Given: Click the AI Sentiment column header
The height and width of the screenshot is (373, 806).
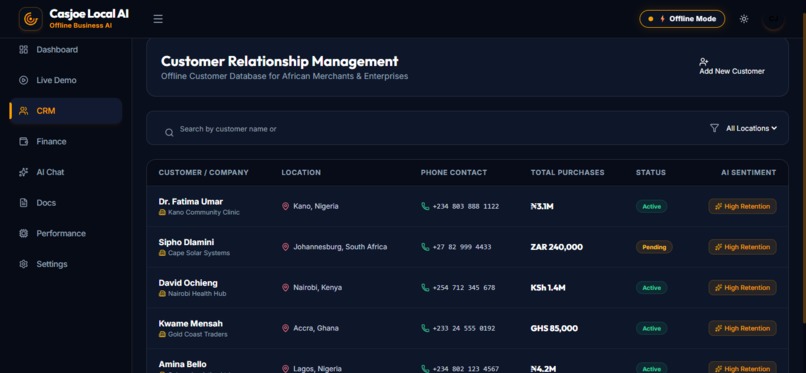Looking at the screenshot, I should pos(748,173).
